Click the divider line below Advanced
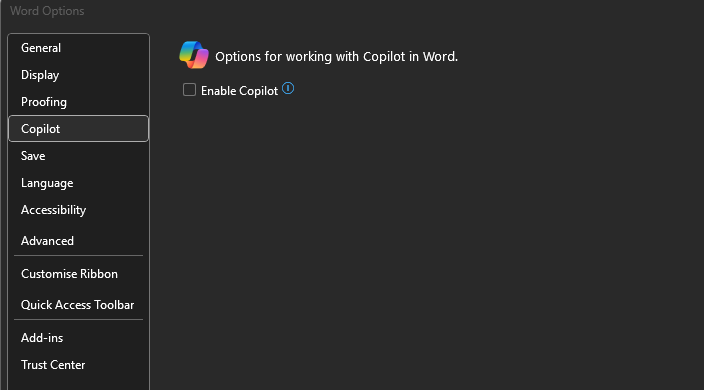Image resolution: width=704 pixels, height=390 pixels. 79,256
